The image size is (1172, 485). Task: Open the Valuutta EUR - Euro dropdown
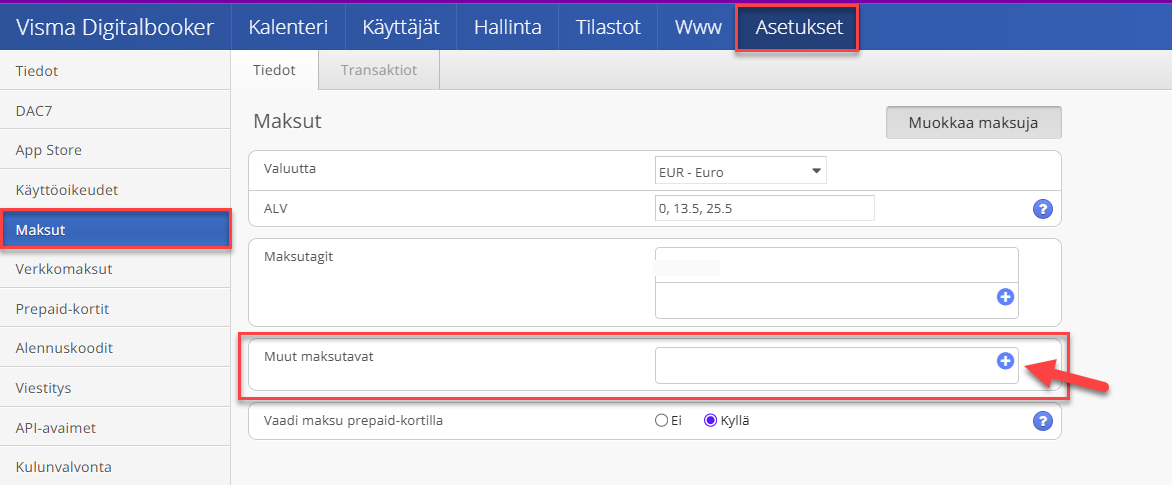tap(741, 172)
